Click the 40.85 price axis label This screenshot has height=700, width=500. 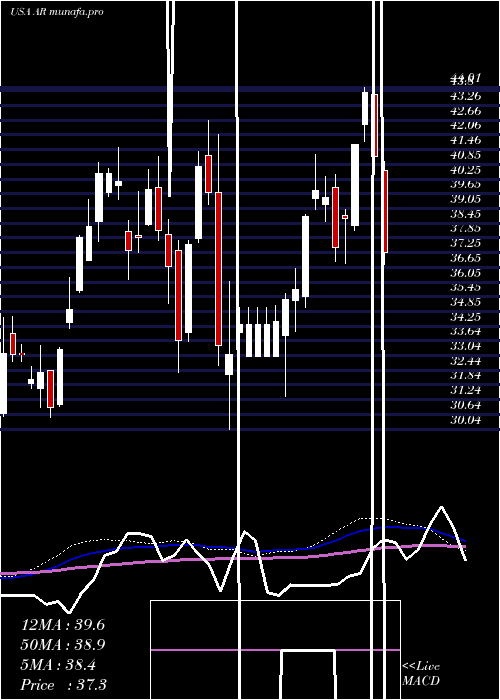click(x=465, y=154)
